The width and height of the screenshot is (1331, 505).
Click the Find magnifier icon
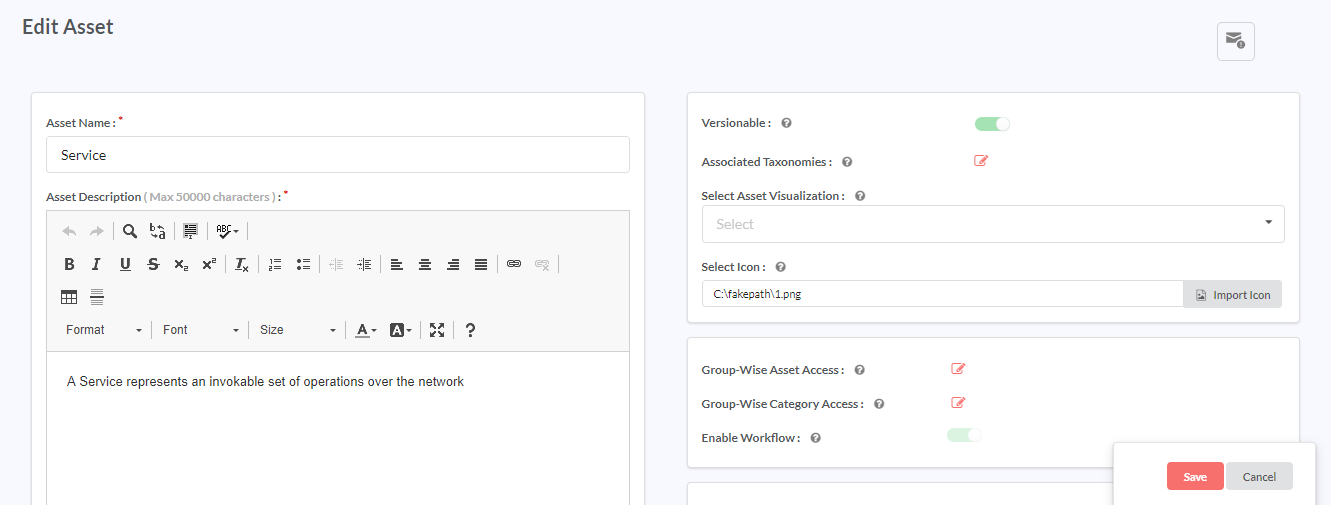coord(130,231)
